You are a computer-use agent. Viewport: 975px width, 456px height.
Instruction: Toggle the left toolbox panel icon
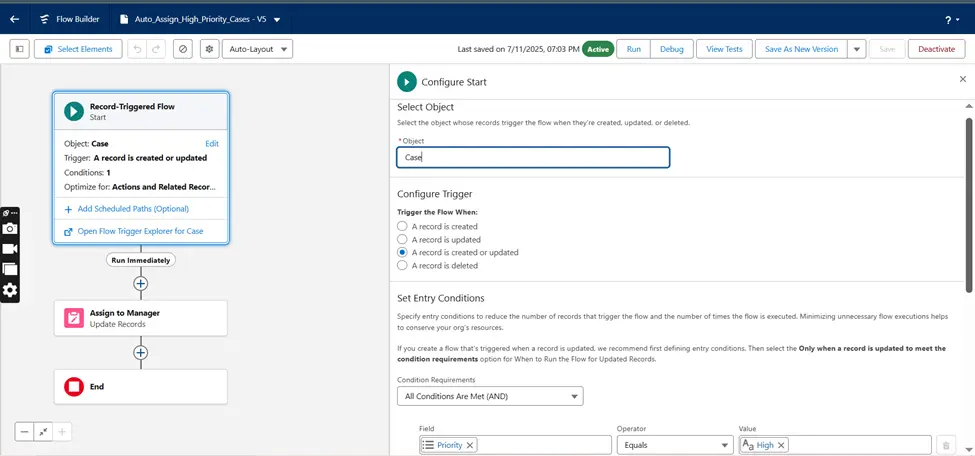(19, 49)
